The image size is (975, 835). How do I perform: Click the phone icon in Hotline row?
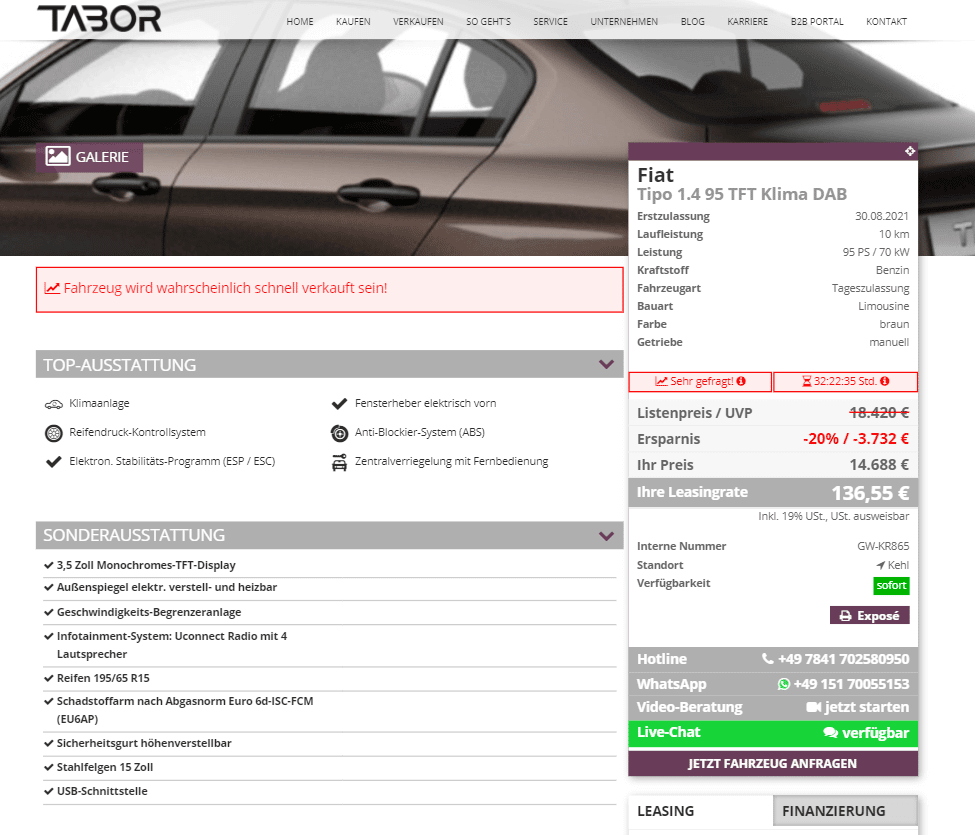pyautogui.click(x=769, y=658)
